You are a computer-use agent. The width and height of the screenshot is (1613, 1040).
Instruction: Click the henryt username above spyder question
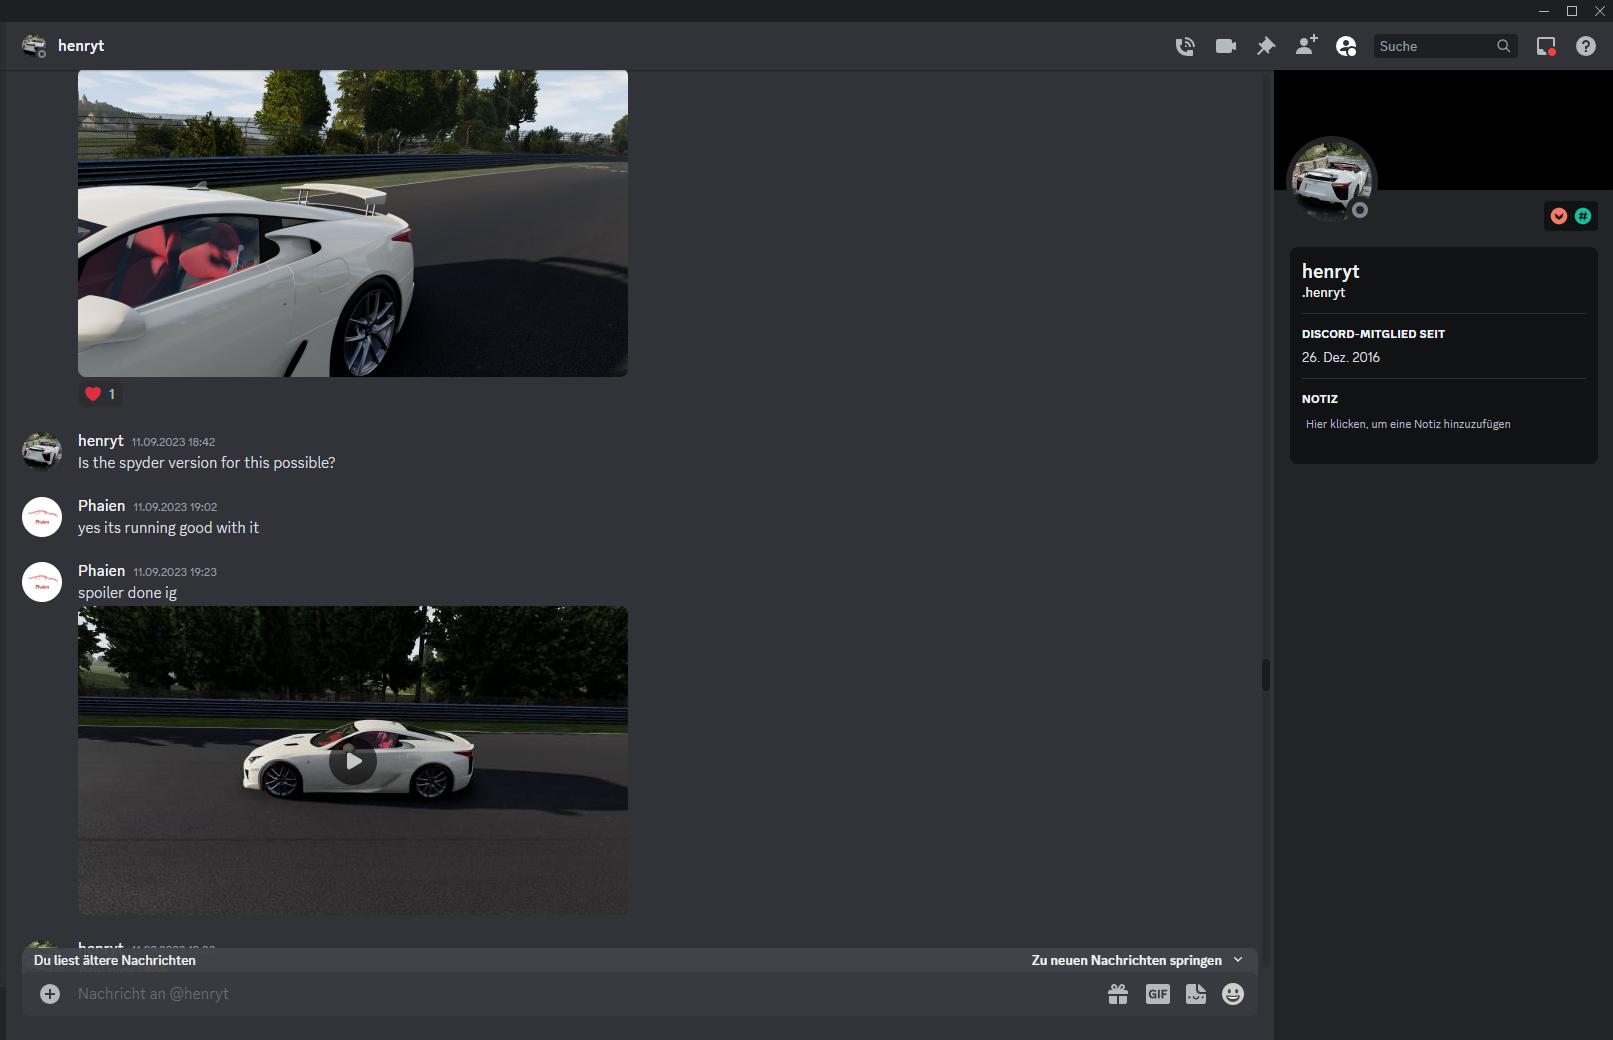coord(101,441)
